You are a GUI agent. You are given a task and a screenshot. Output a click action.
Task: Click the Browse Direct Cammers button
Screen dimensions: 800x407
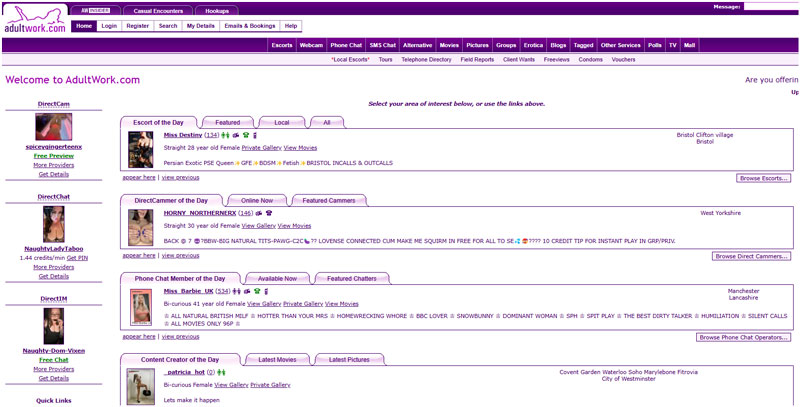[x=752, y=256]
